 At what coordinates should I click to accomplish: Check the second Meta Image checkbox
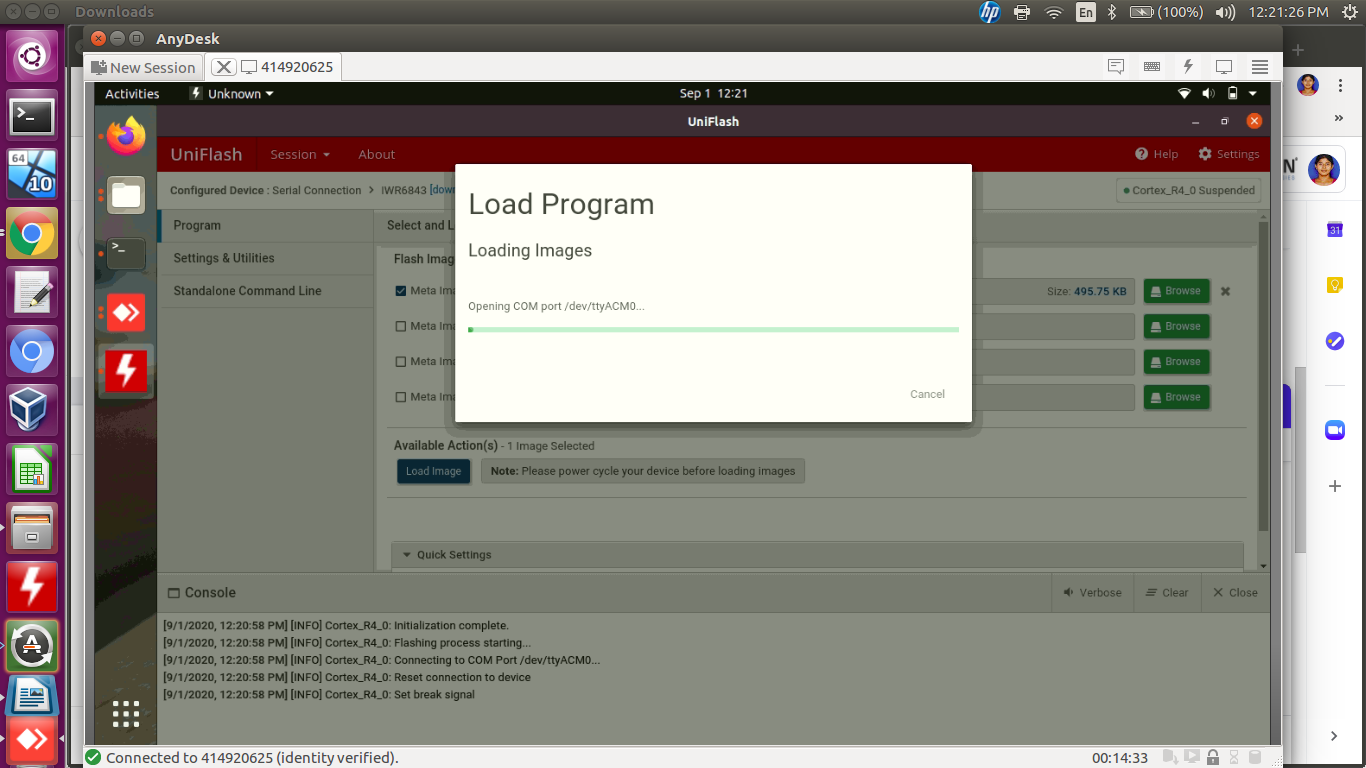(x=401, y=326)
